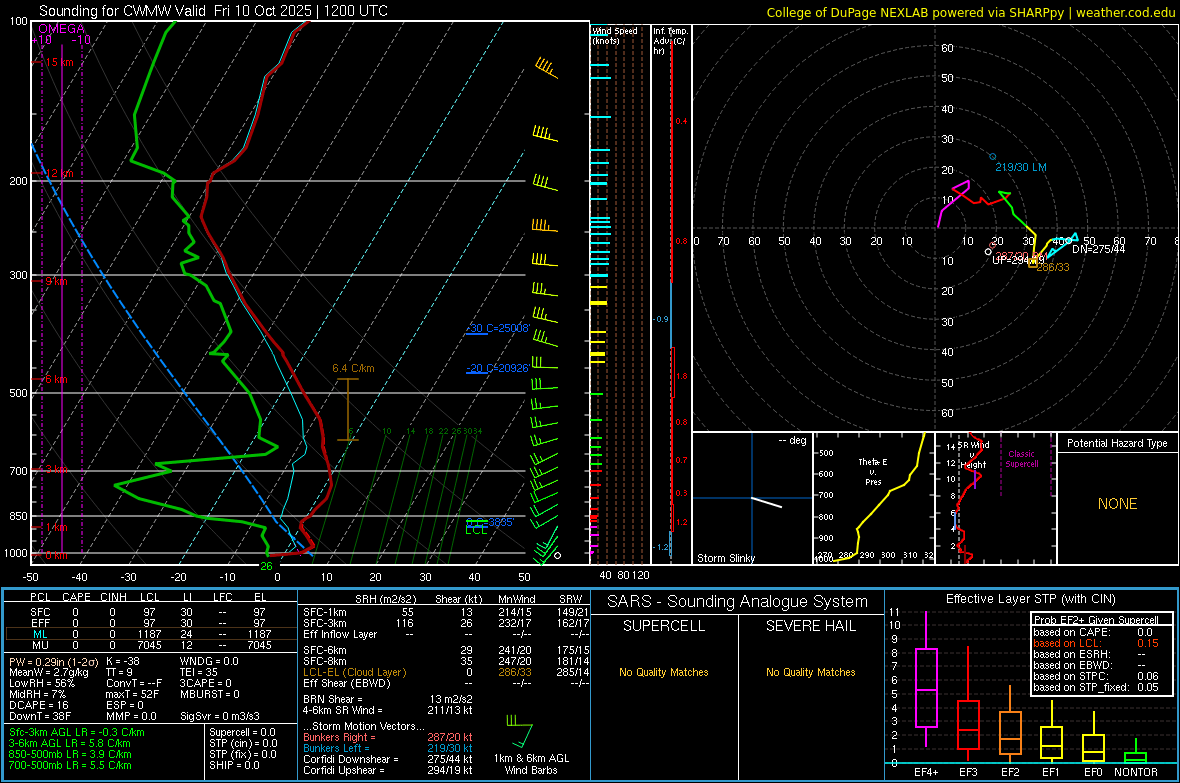Click the 'TEI = 35' value
The width and height of the screenshot is (1180, 783).
pos(199,672)
